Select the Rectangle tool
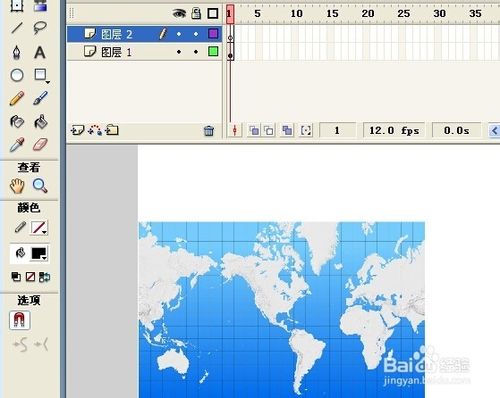 [x=40, y=75]
